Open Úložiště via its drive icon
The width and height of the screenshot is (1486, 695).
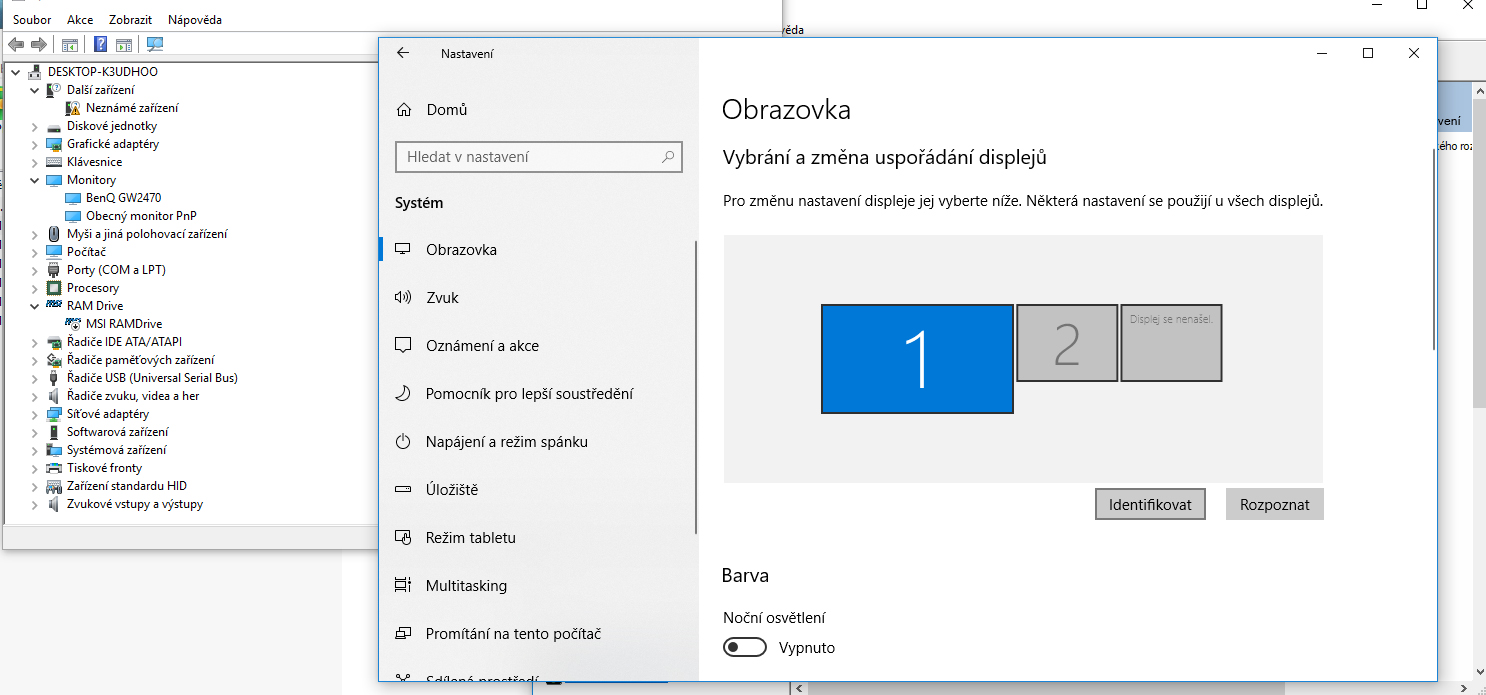click(404, 490)
